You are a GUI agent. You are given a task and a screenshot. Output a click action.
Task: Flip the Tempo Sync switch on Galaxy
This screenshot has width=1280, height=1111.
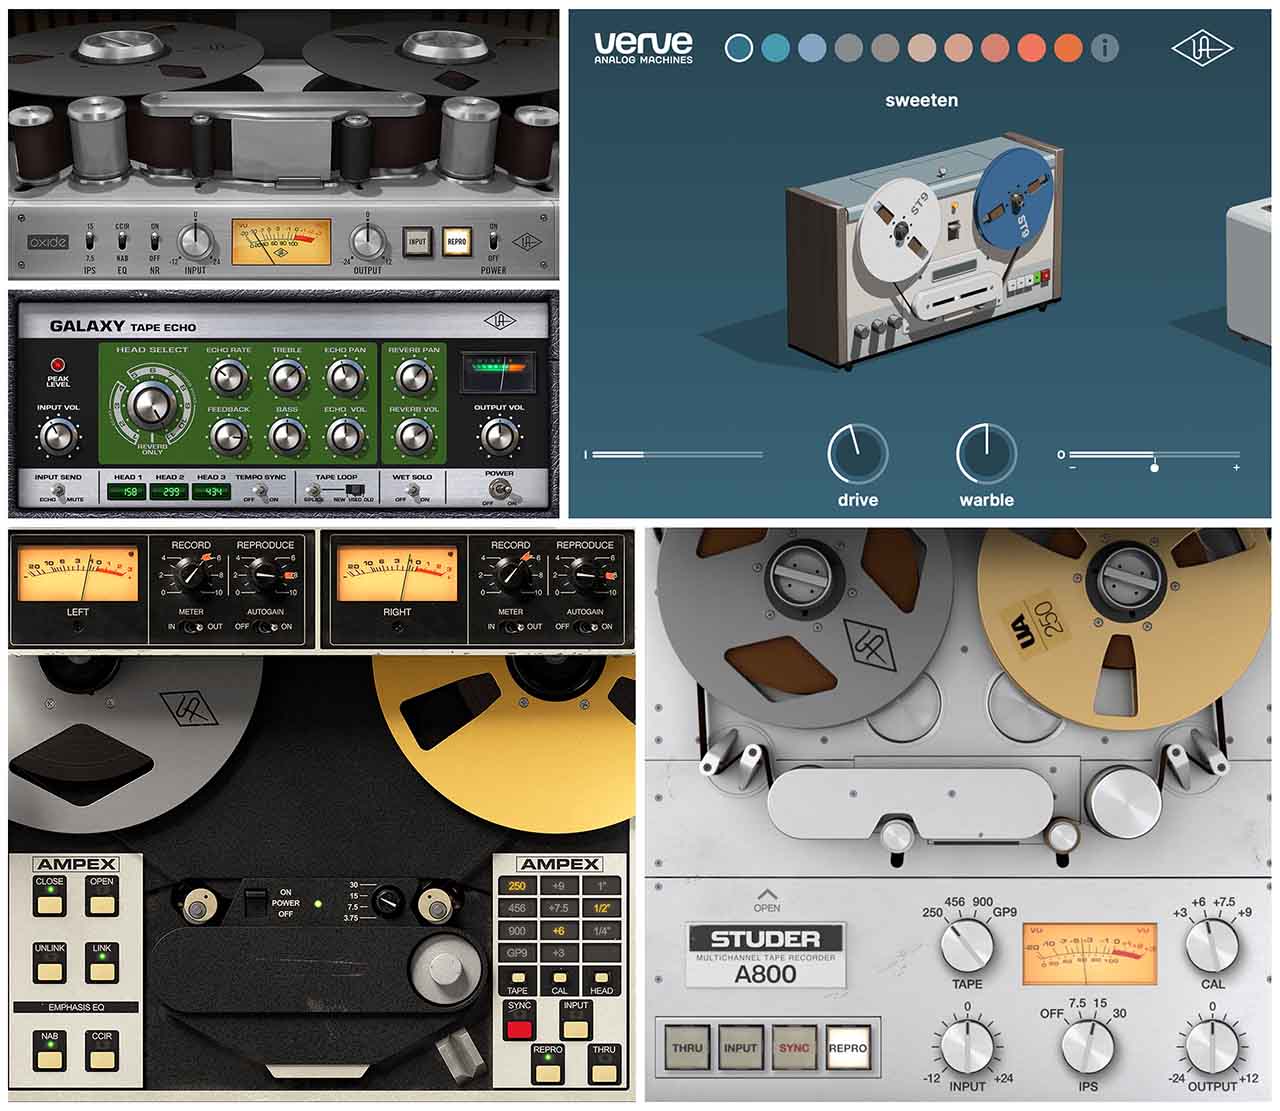pos(260,492)
